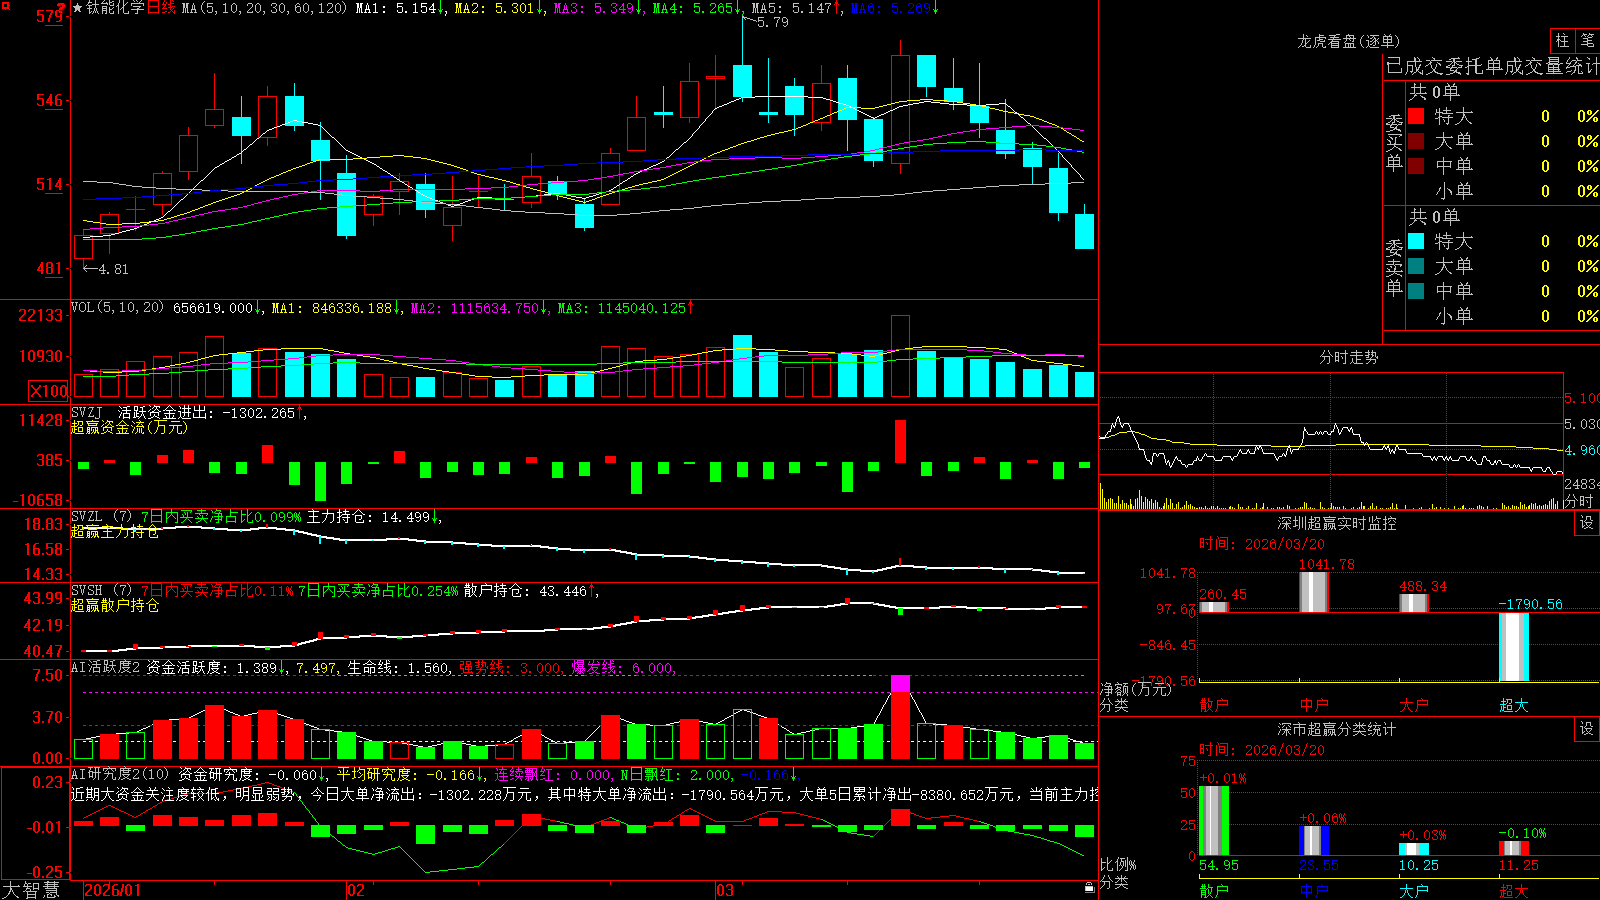The width and height of the screenshot is (1600, 900).
Task: Click the 5.79 high price label
Action: 772,22
